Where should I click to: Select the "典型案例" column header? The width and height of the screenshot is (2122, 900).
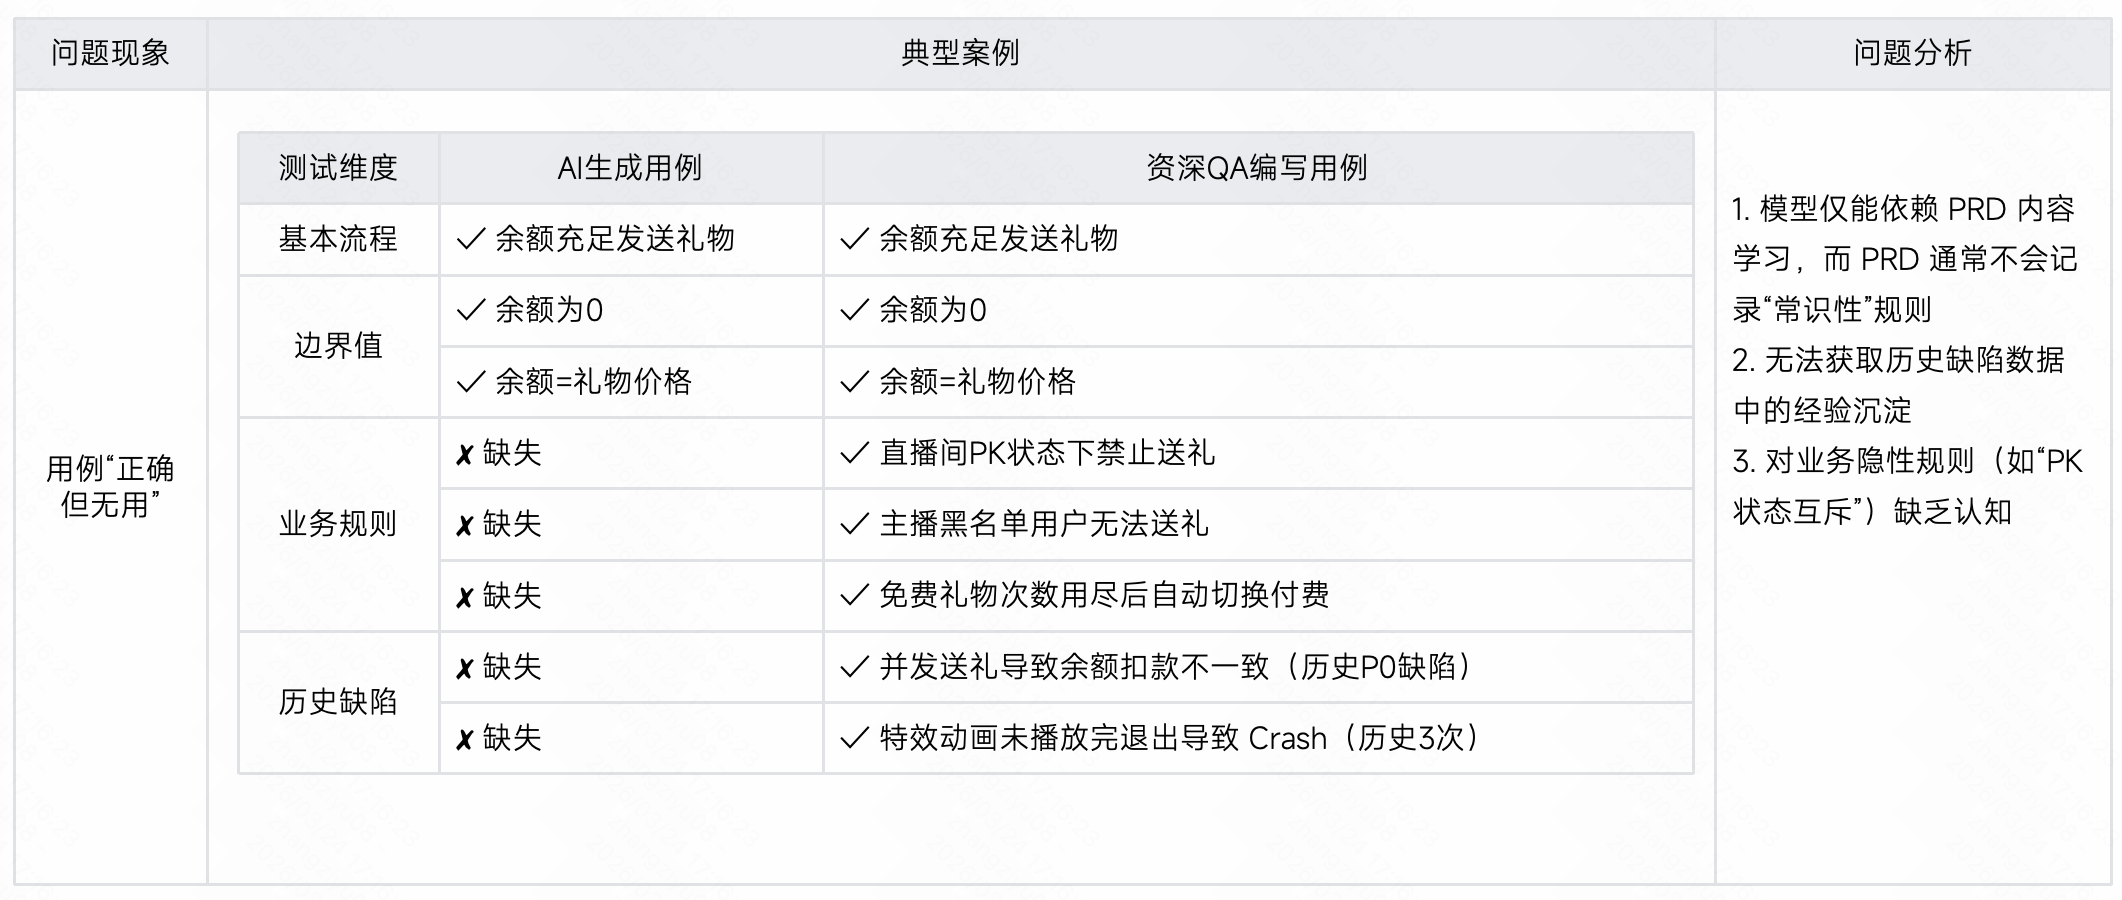(960, 53)
